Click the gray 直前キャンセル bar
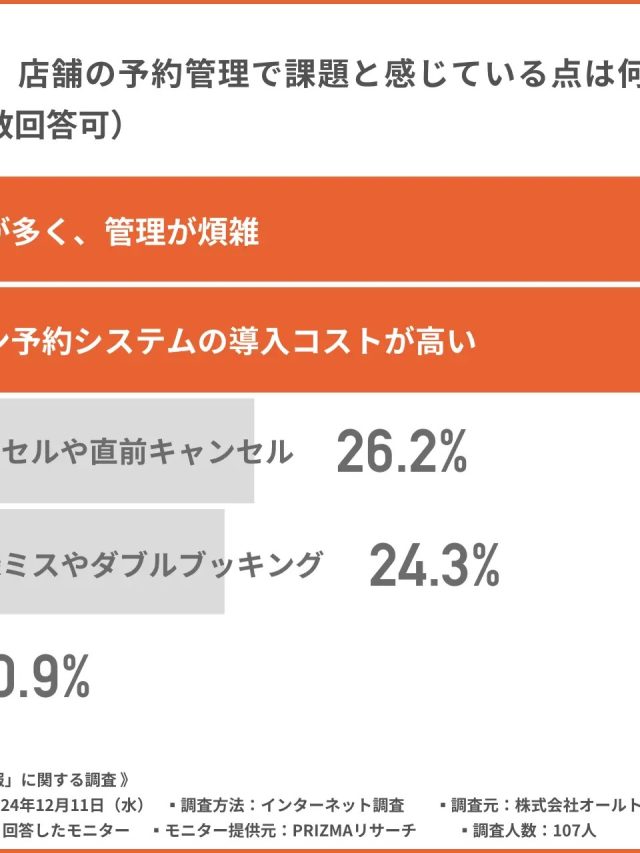 (x=126, y=452)
